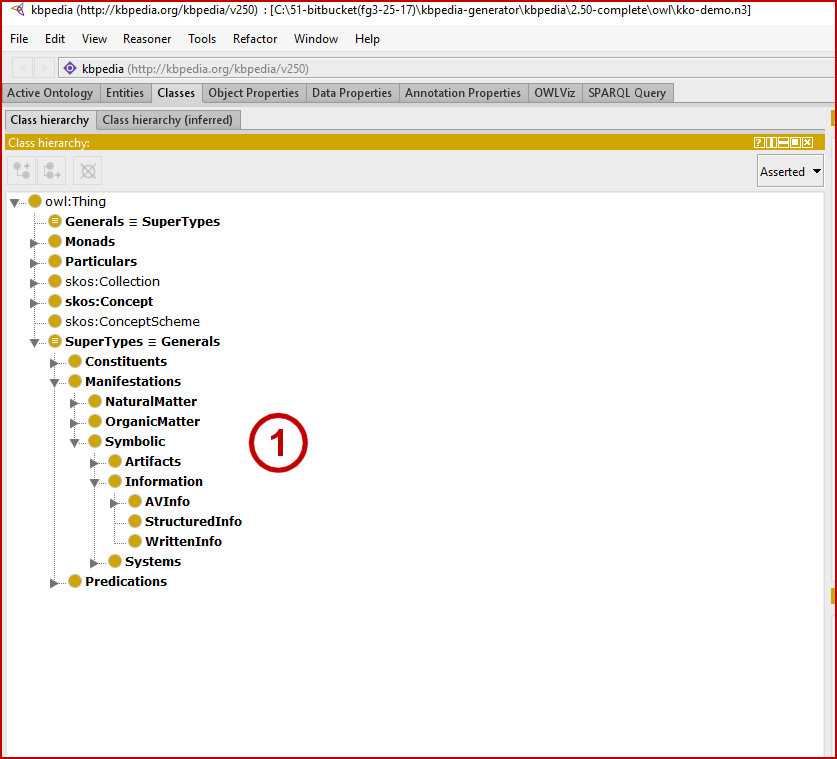
Task: Switch to the Entities tab
Action: (125, 93)
